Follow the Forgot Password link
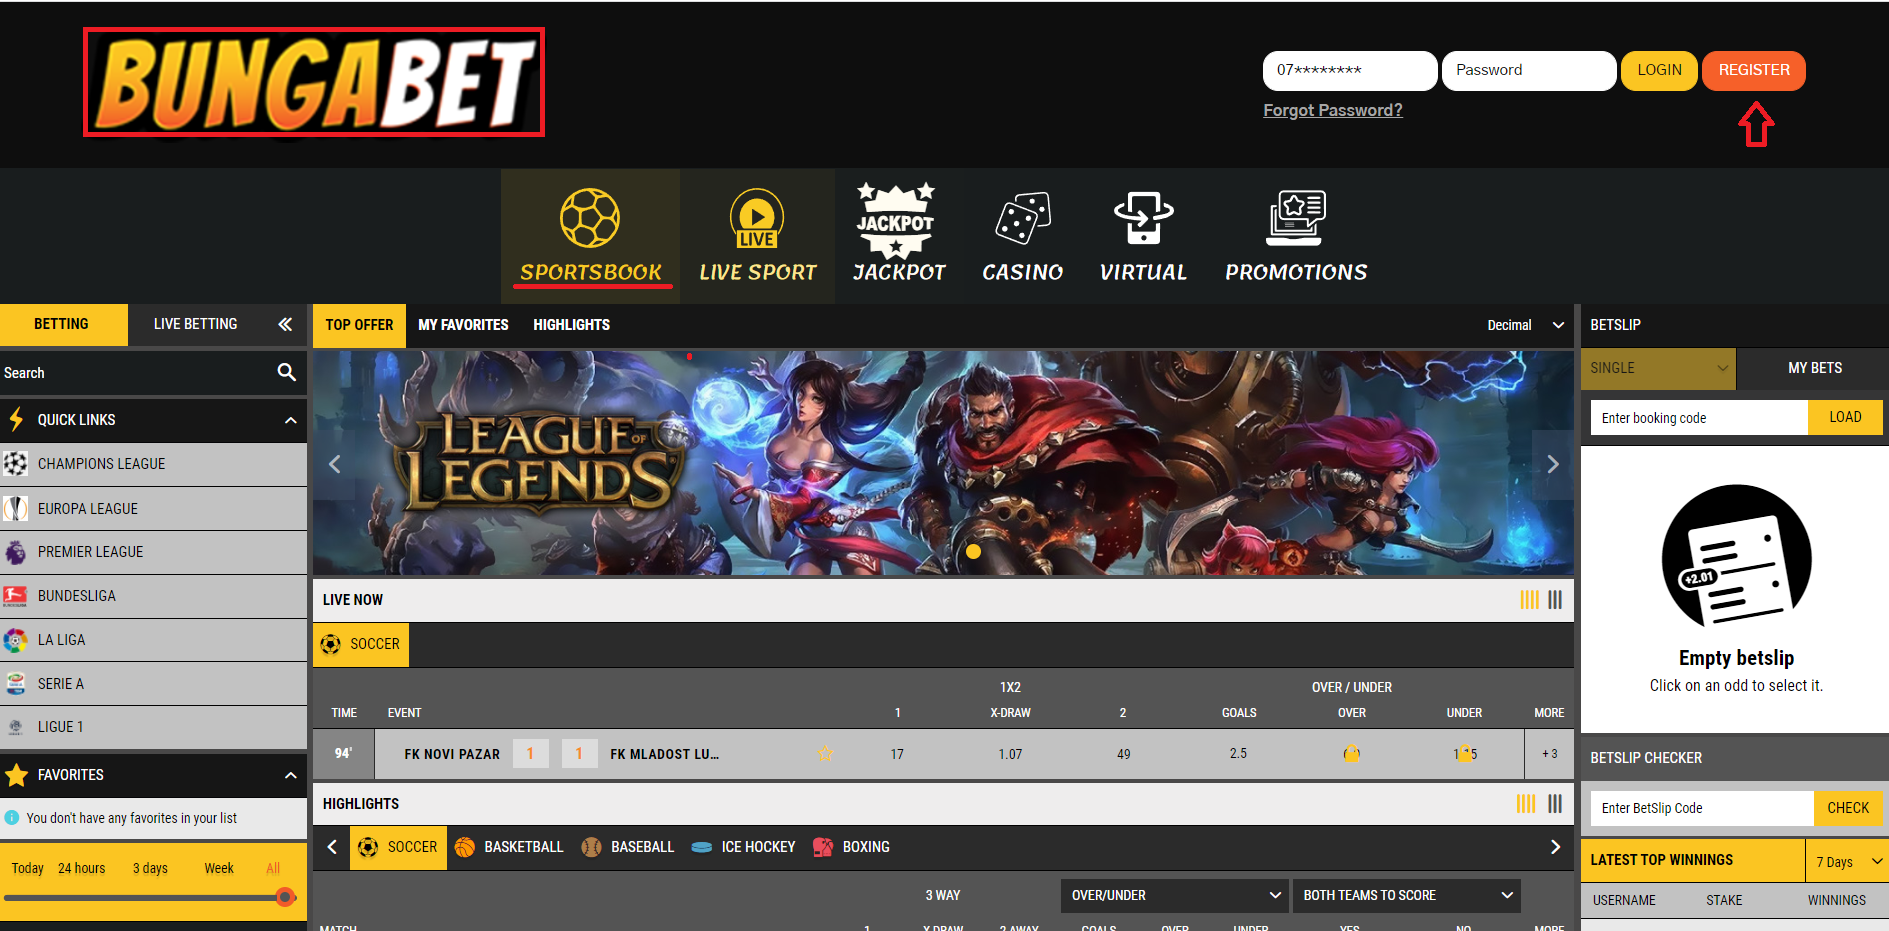The width and height of the screenshot is (1889, 931). [x=1332, y=110]
